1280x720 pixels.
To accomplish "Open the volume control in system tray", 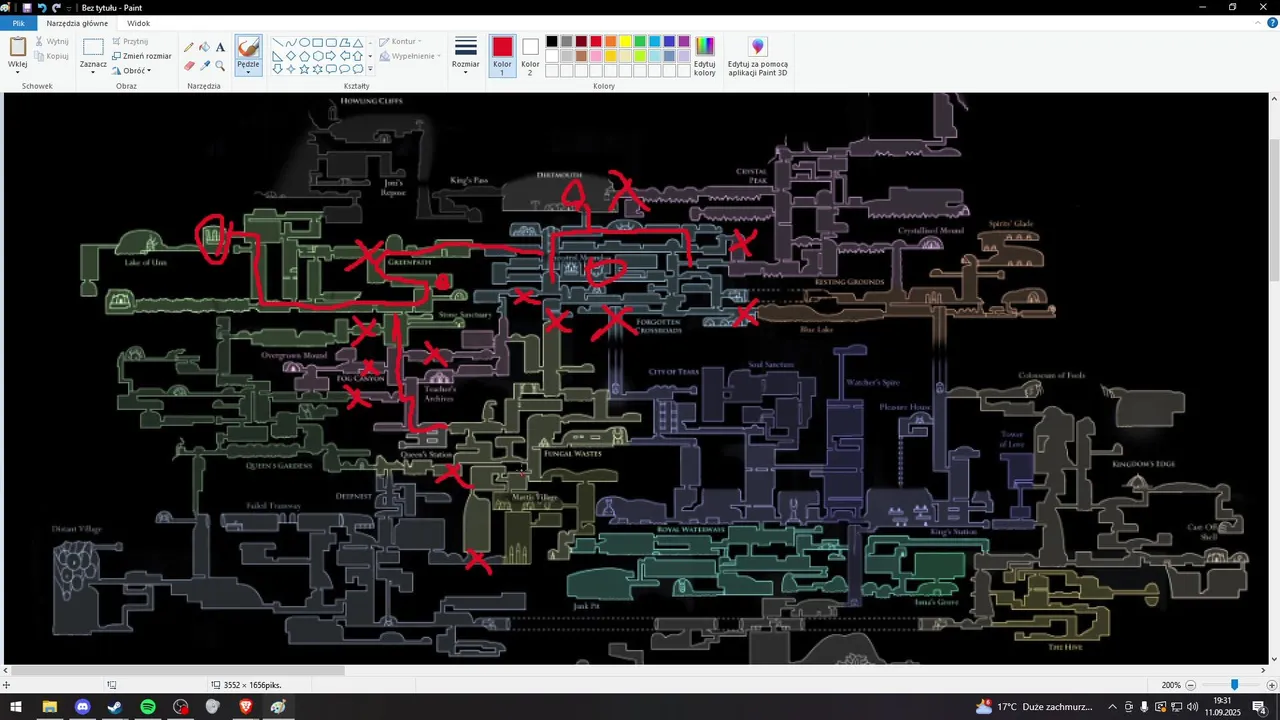I will tap(1192, 707).
